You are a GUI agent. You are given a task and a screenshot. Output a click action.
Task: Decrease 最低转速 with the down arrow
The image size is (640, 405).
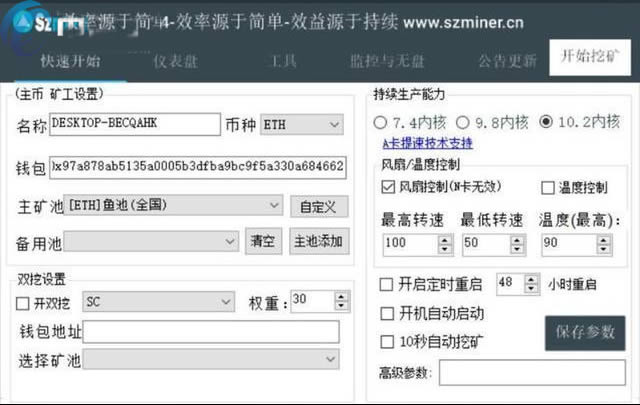[518, 249]
